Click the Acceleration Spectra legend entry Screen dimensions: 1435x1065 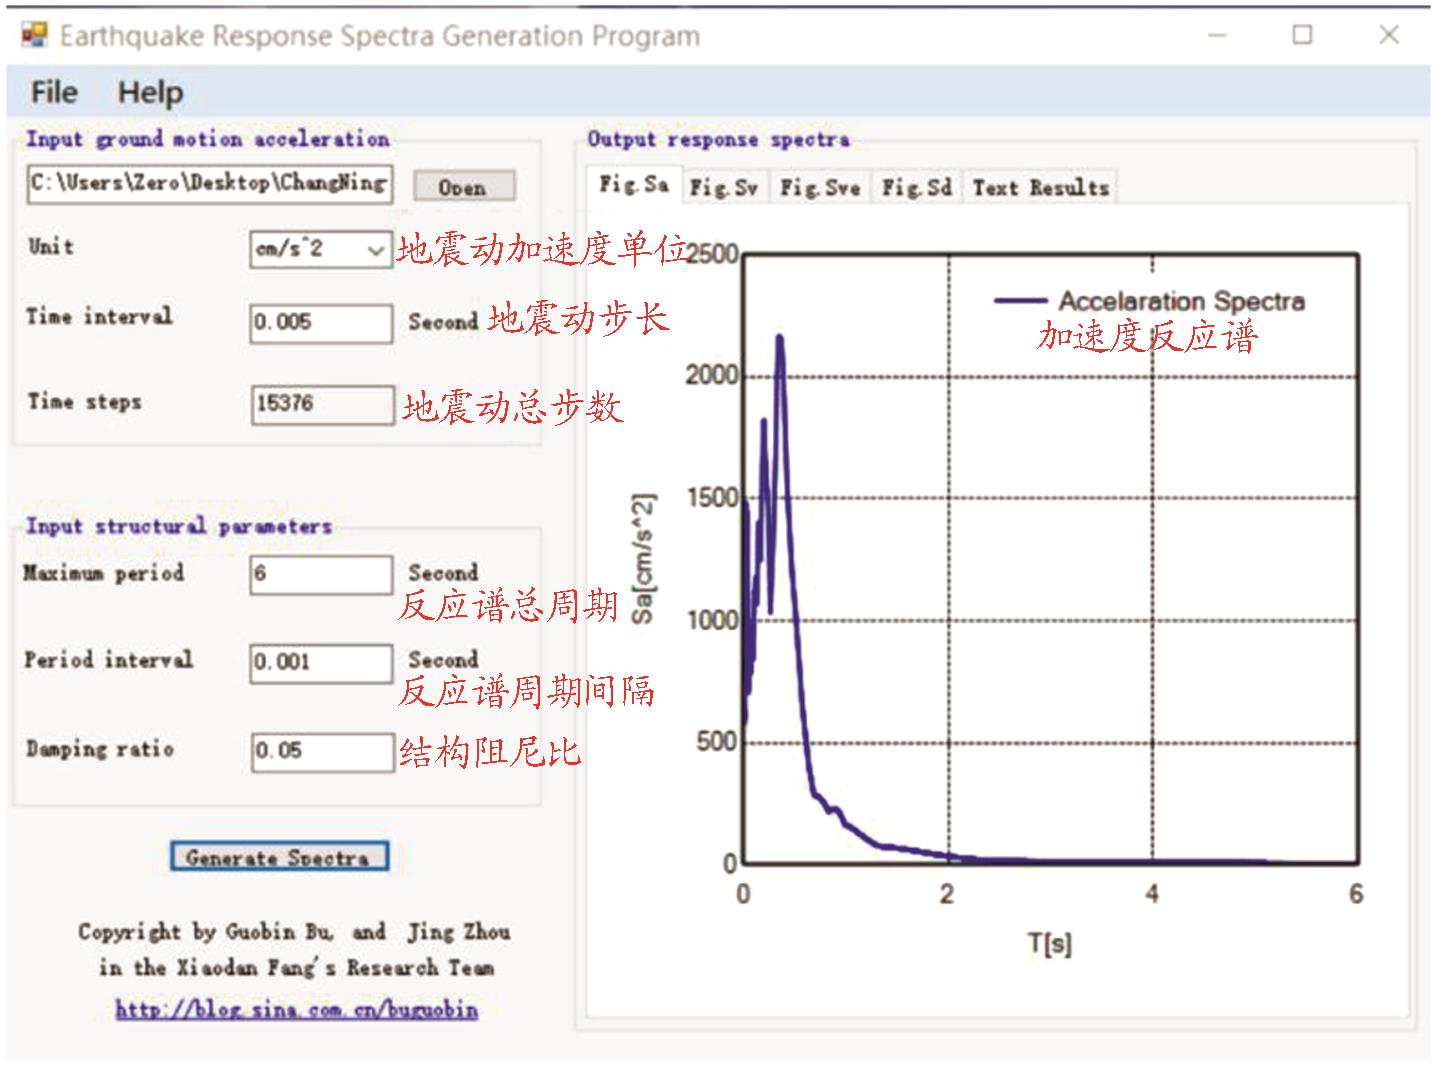tap(1149, 301)
